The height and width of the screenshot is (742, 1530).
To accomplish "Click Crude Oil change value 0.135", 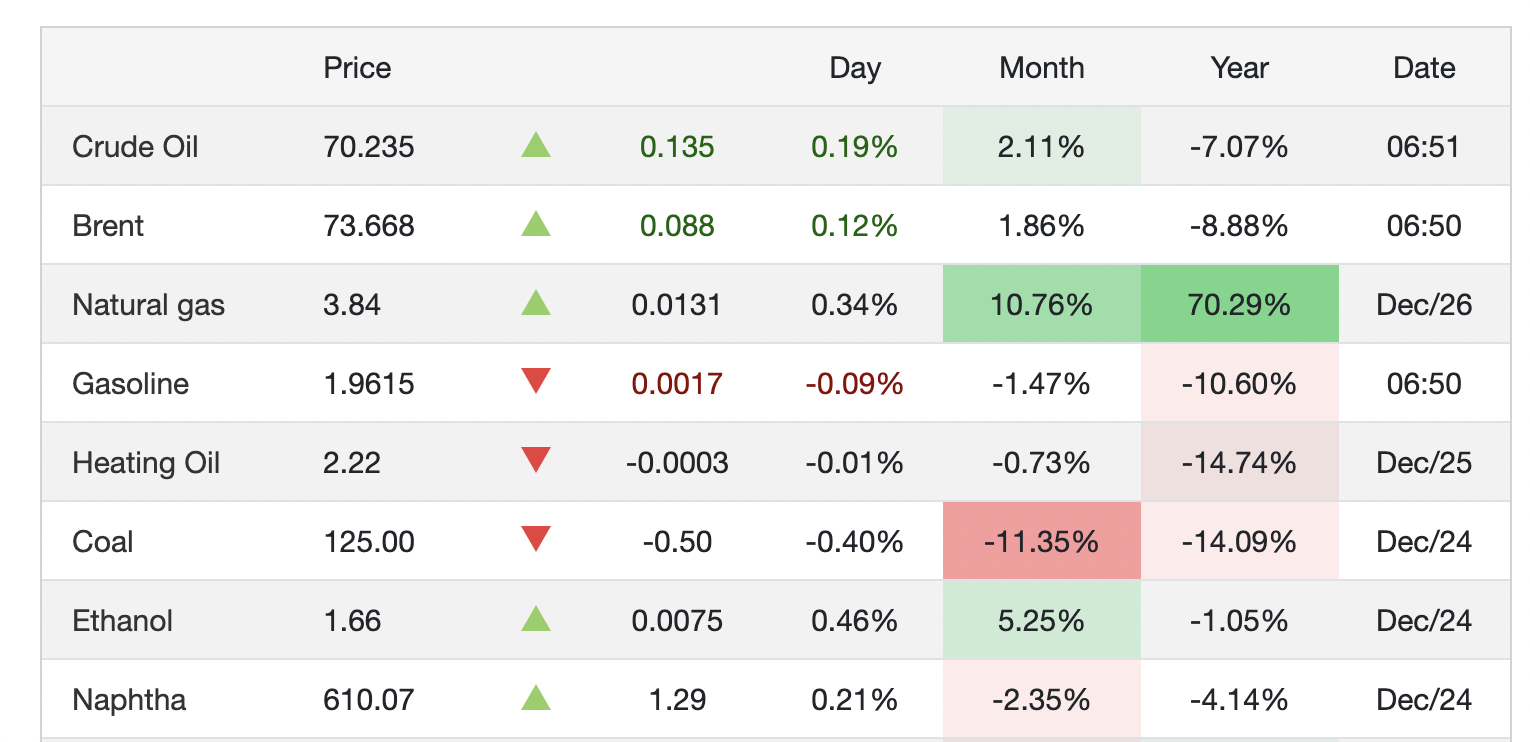I will point(677,147).
